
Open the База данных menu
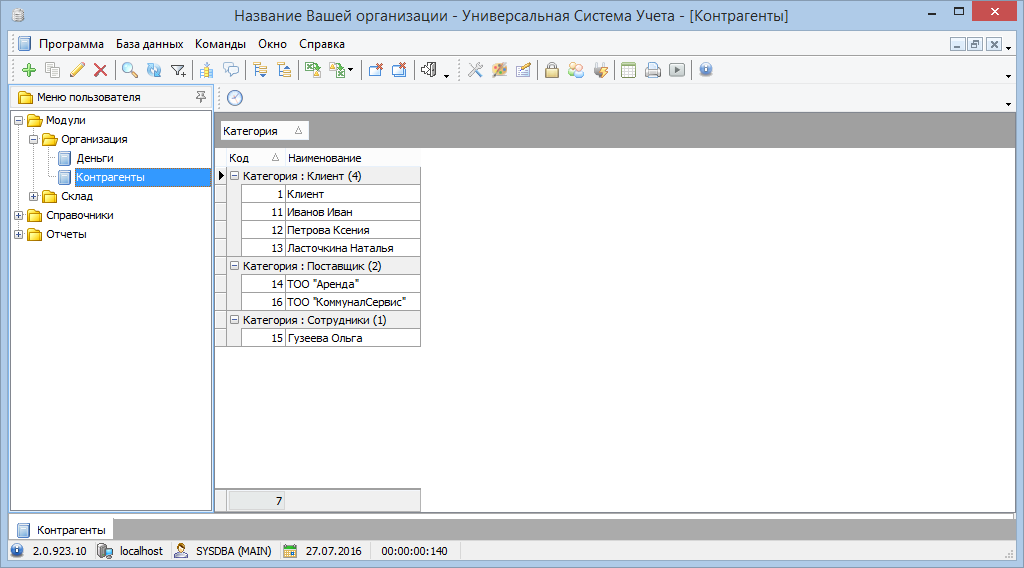(149, 44)
